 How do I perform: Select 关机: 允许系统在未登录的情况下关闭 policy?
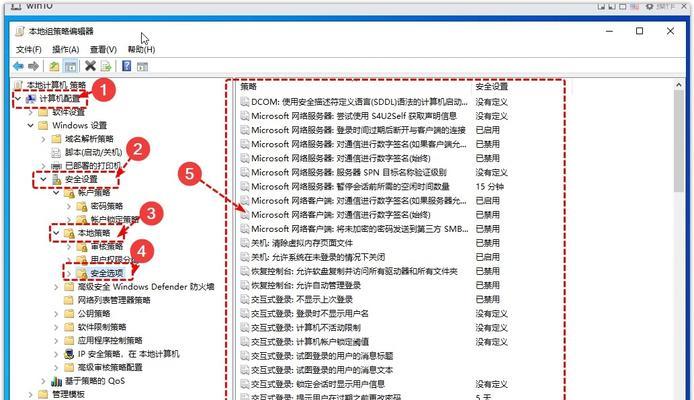[x=318, y=257]
